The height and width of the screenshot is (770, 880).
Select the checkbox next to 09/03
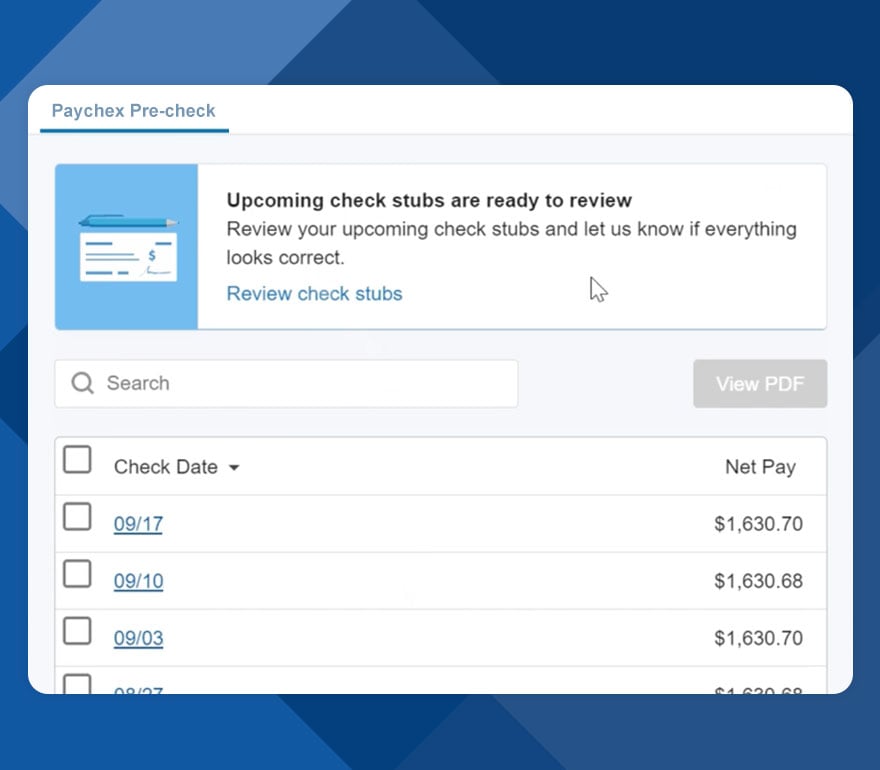pyautogui.click(x=77, y=632)
